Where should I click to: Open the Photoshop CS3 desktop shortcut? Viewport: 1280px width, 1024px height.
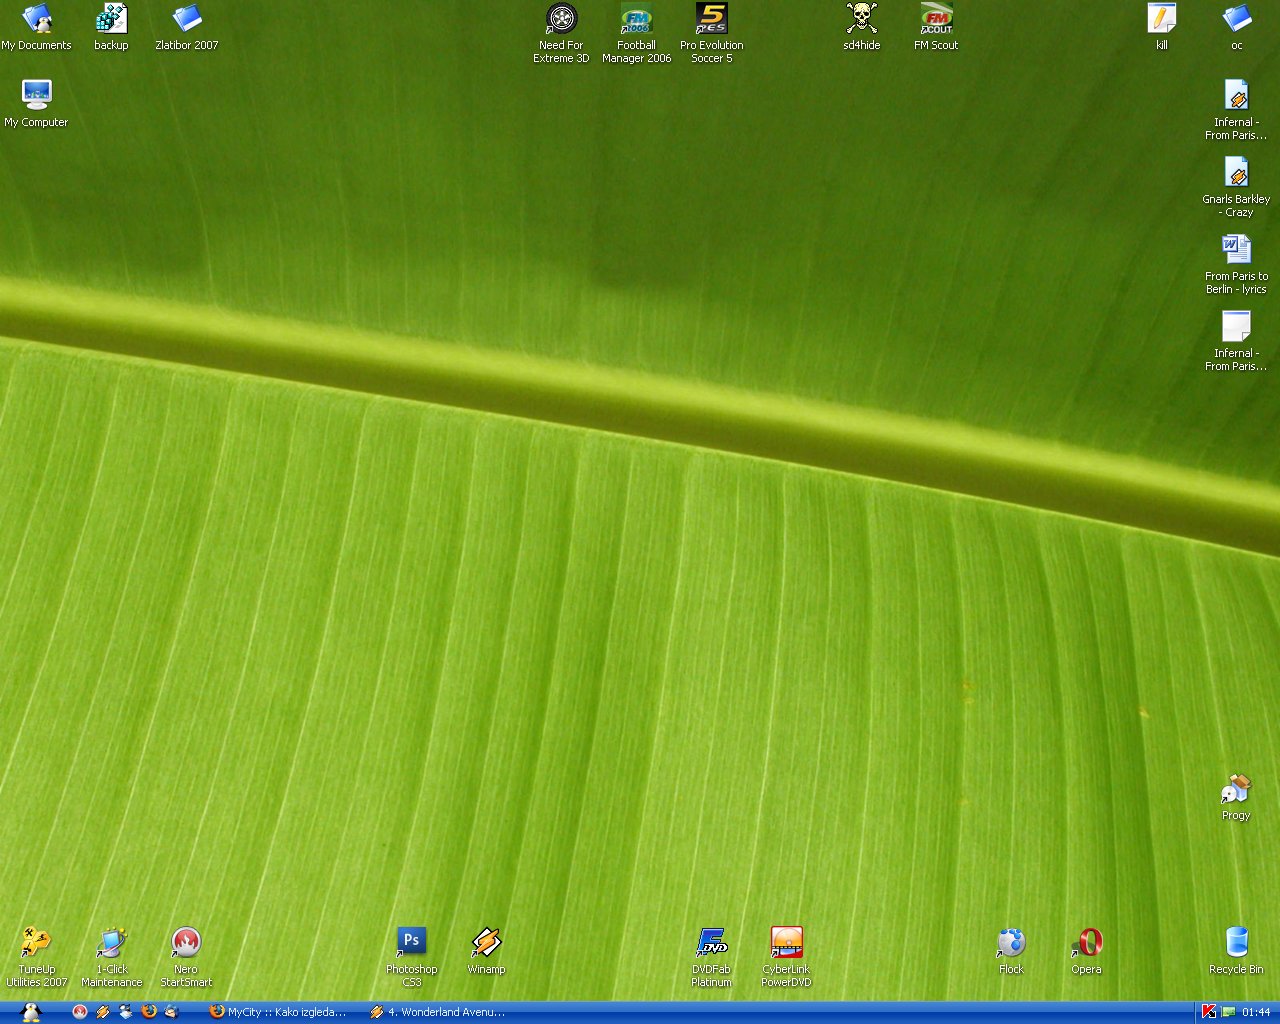click(x=411, y=942)
